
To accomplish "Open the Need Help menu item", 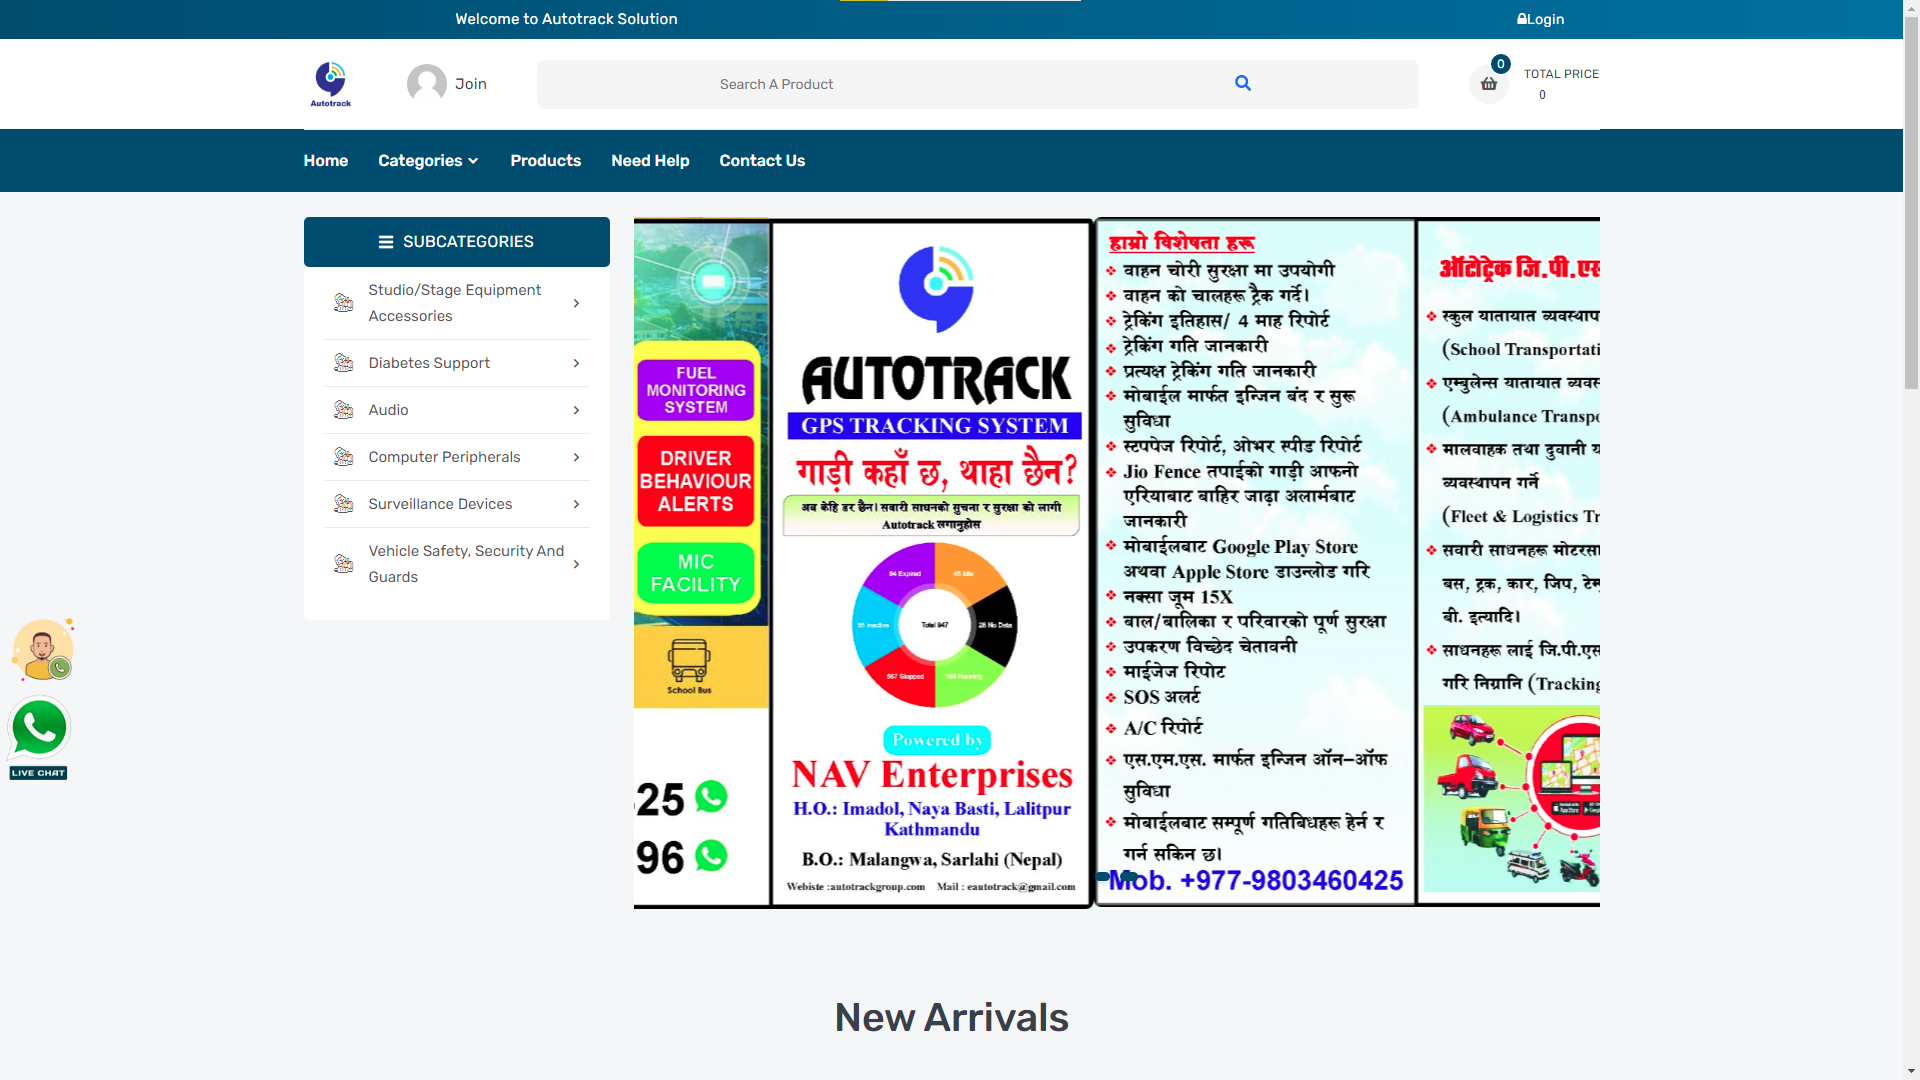I will pyautogui.click(x=650, y=160).
